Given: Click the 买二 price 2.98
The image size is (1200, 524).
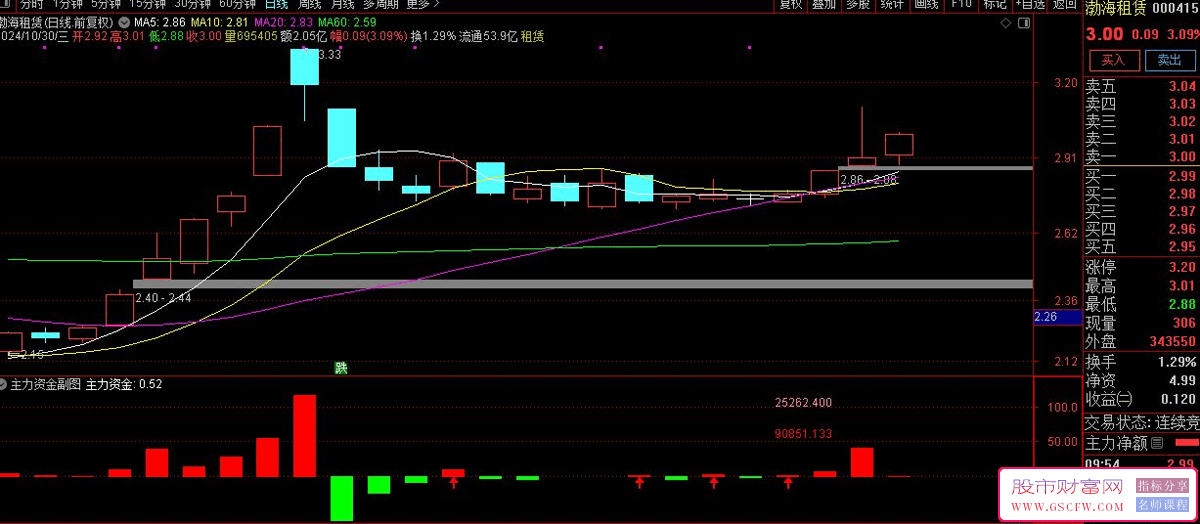Looking at the screenshot, I should click(x=1181, y=194).
